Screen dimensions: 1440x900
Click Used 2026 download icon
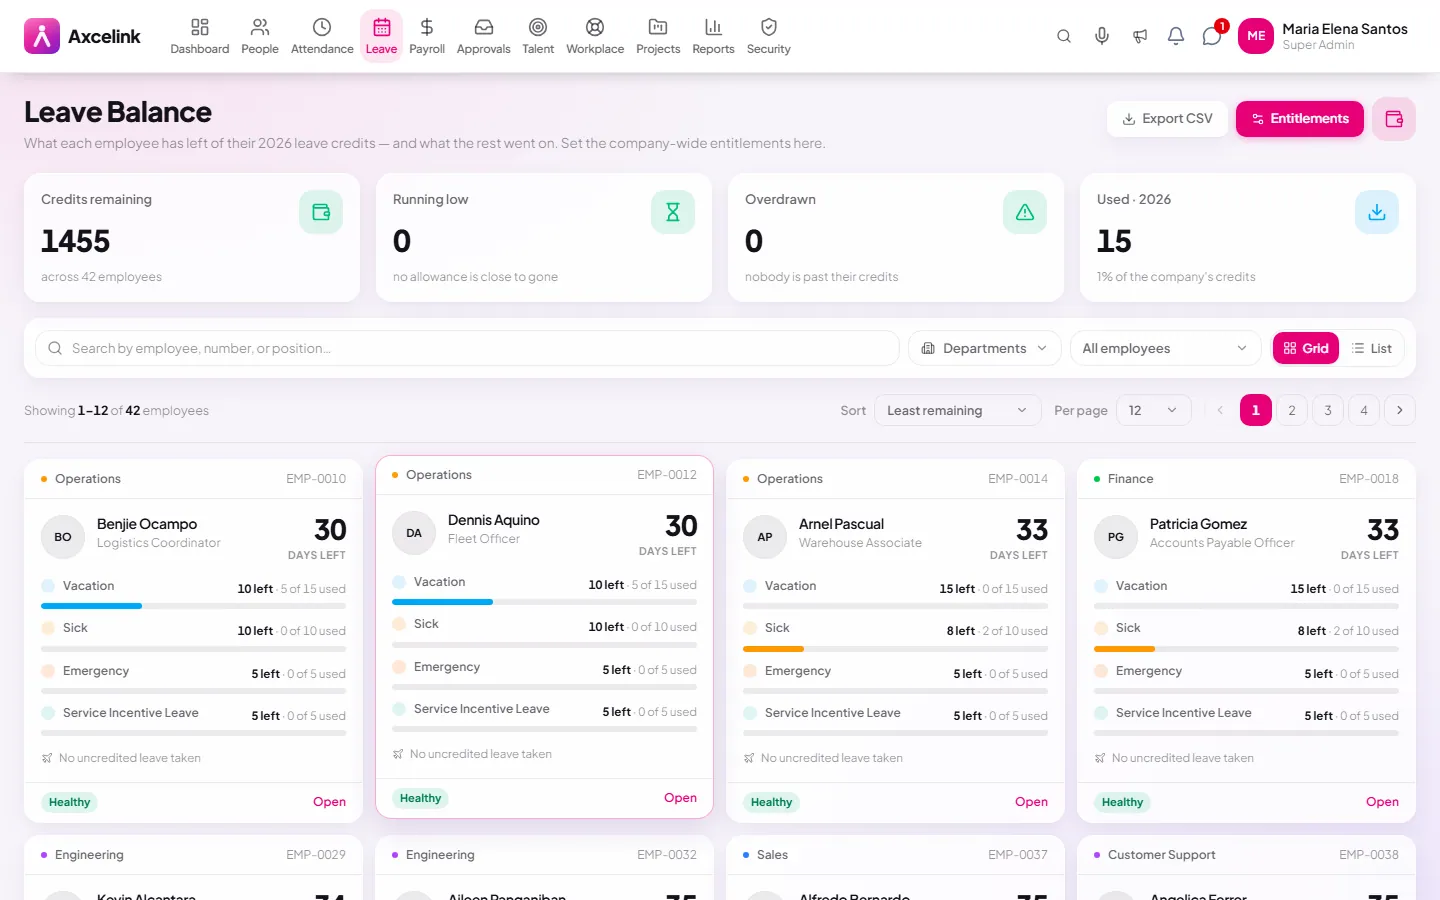tap(1377, 212)
